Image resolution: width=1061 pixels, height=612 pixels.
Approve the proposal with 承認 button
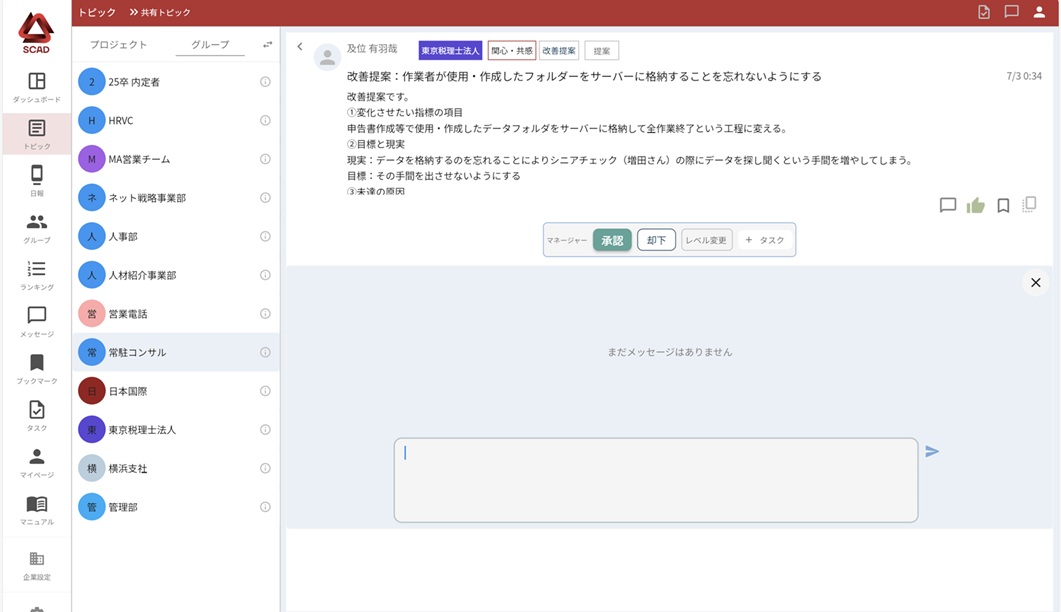coord(612,240)
